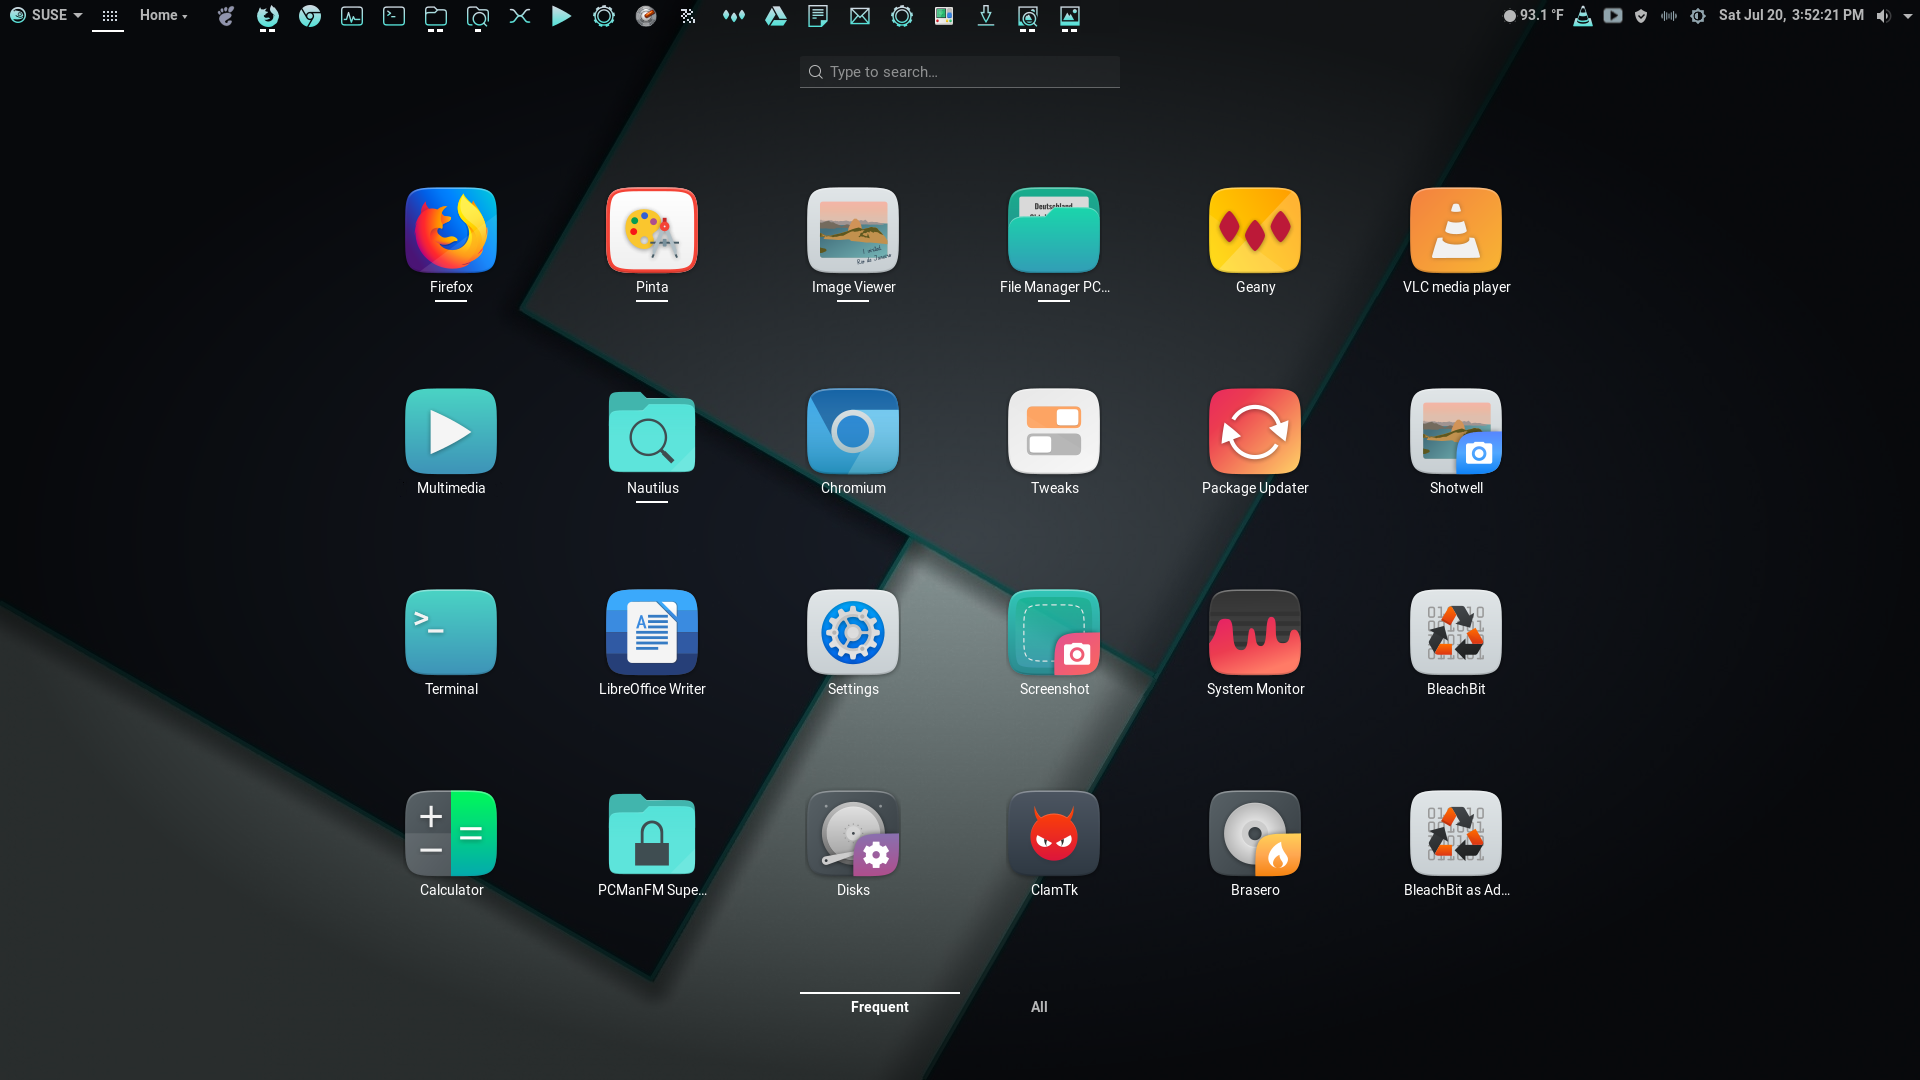
Task: Focus the Type to search field
Action: [x=960, y=72]
